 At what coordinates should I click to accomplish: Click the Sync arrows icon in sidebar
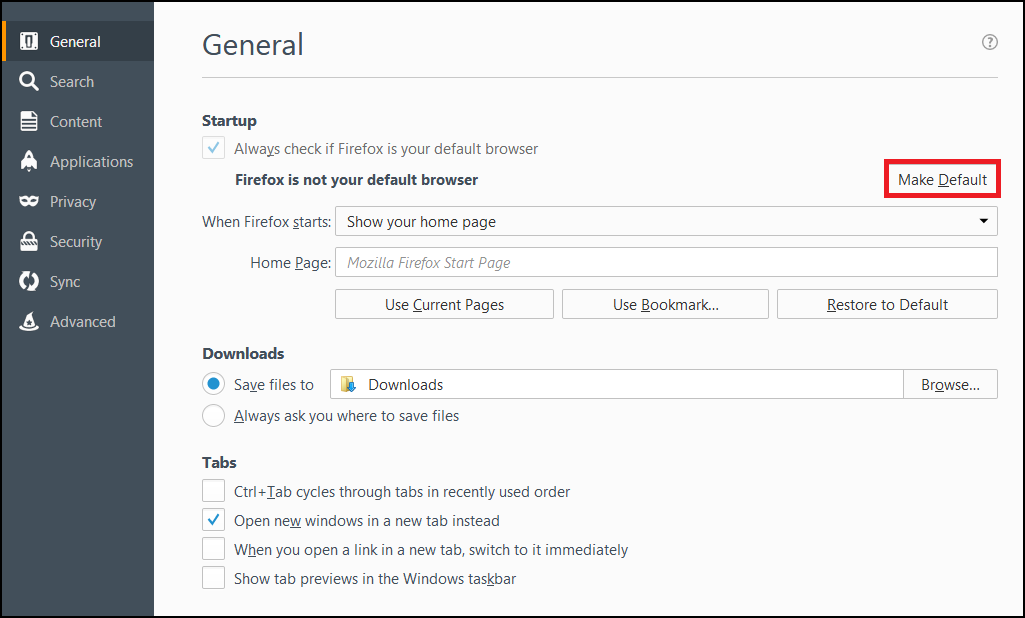[29, 281]
